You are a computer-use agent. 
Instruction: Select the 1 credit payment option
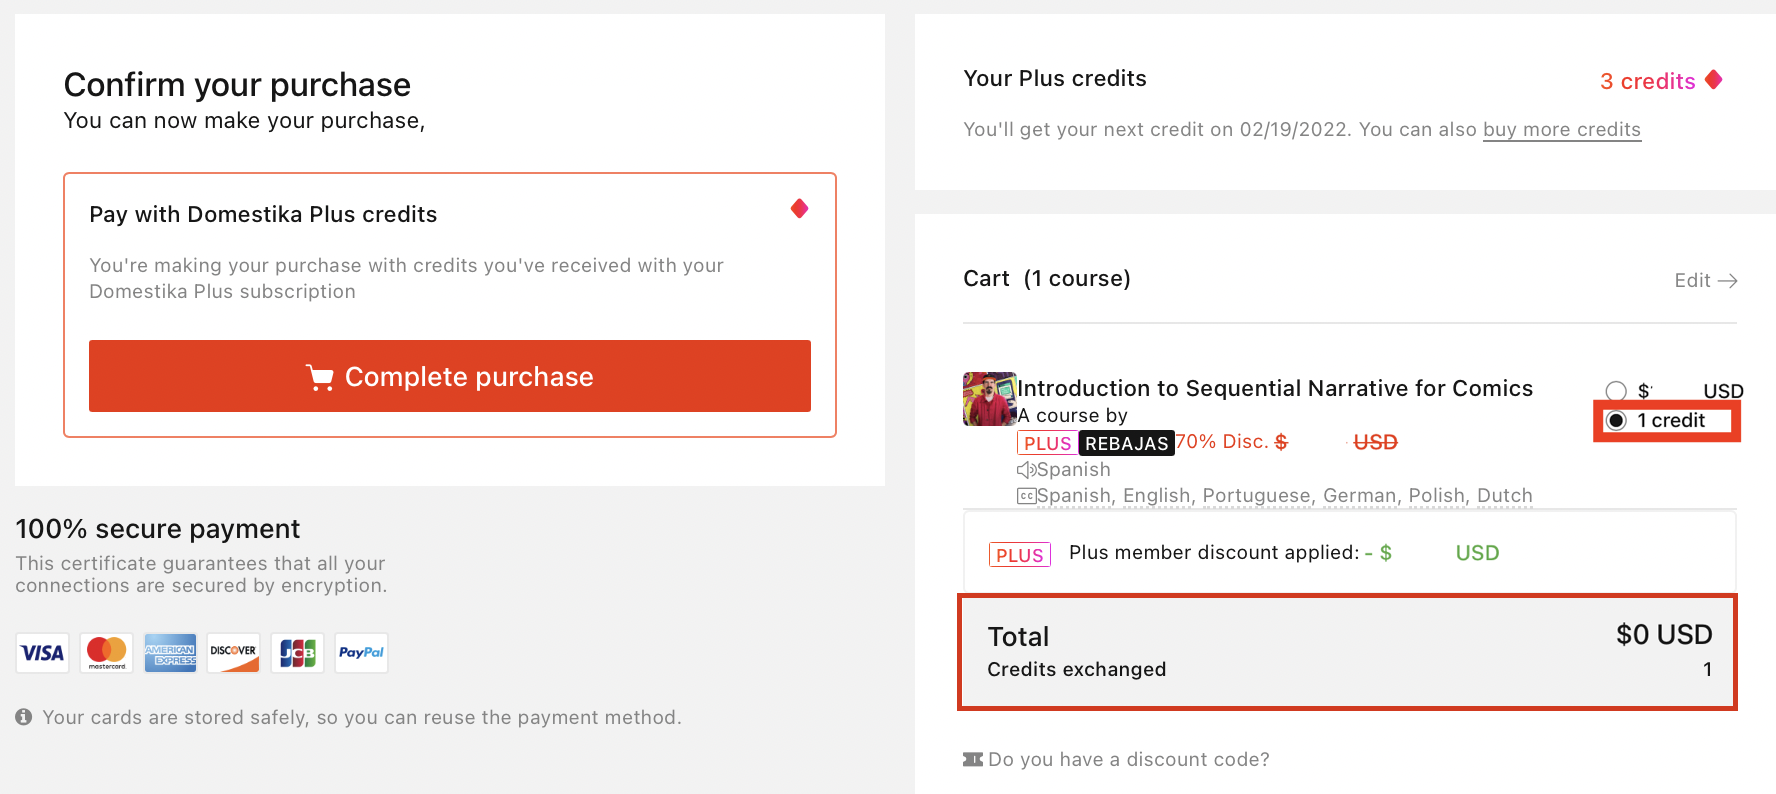[1616, 421]
